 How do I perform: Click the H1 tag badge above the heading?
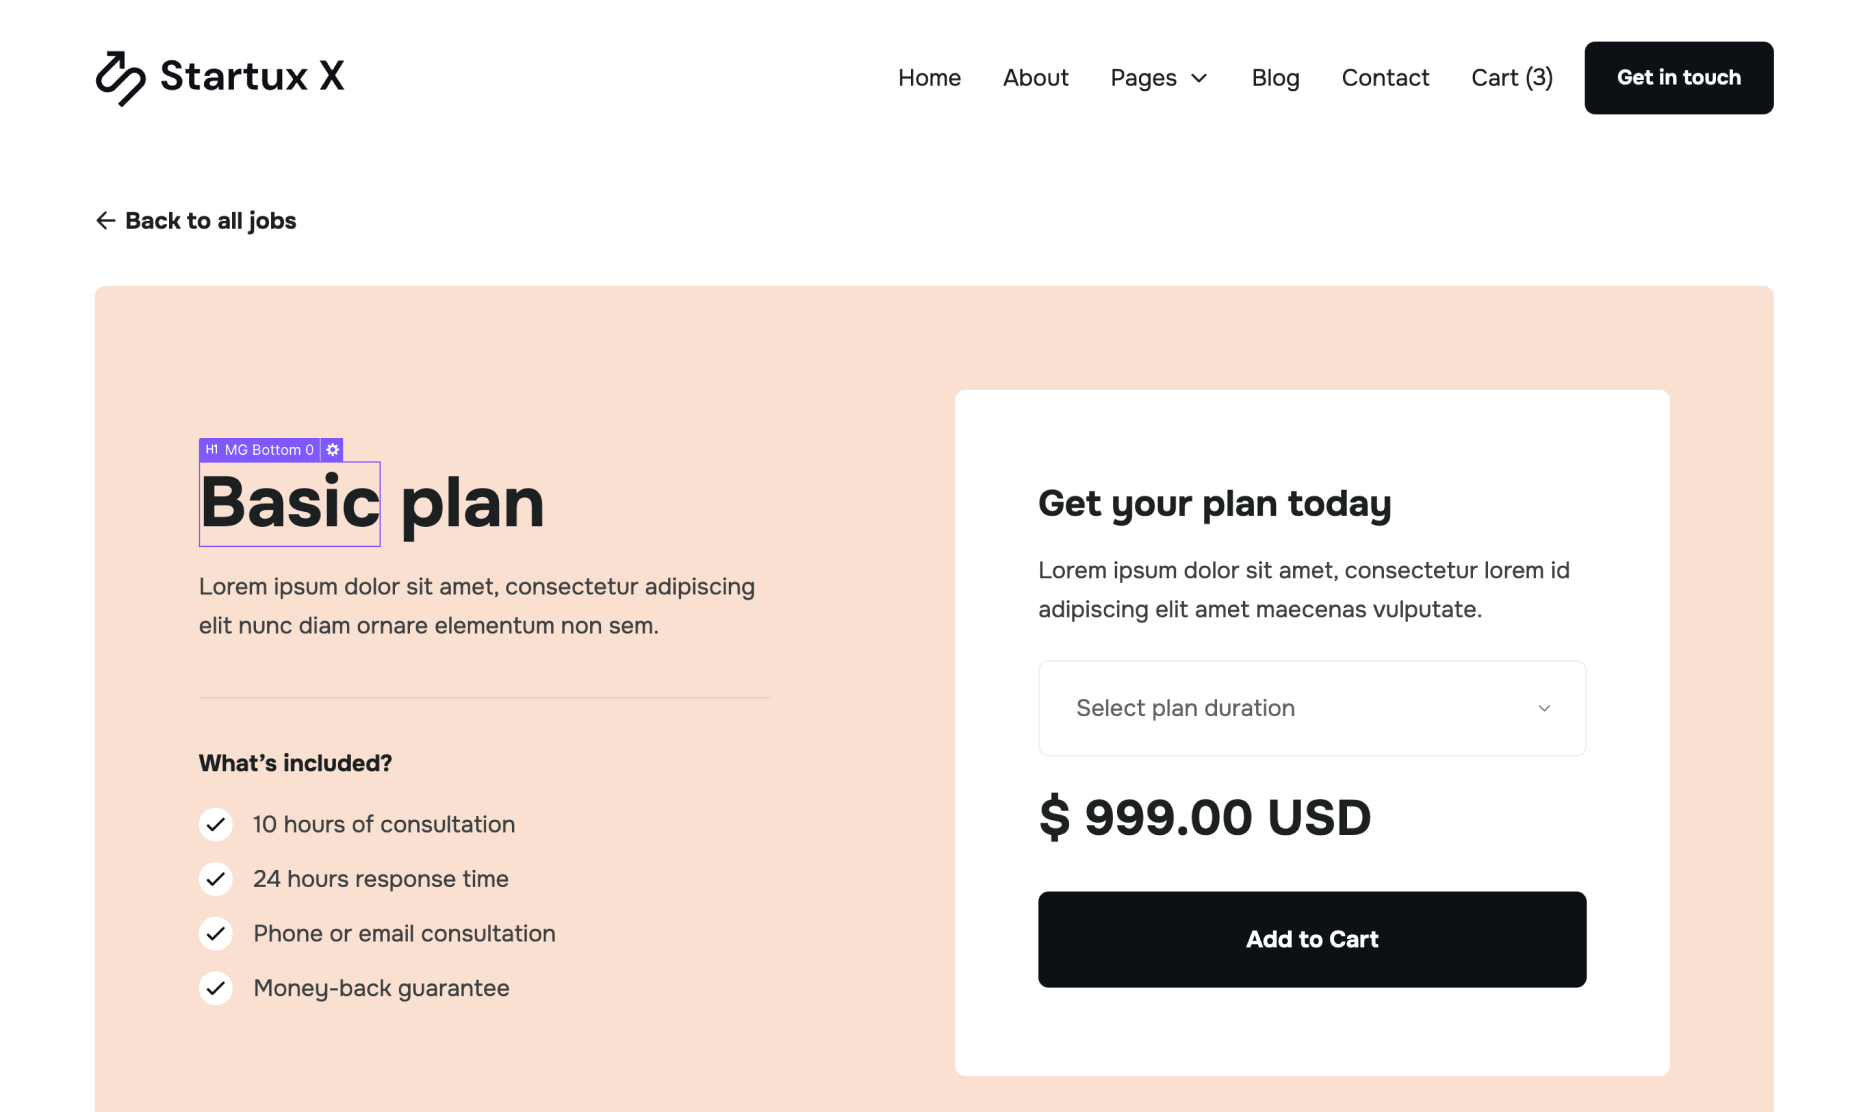[211, 450]
